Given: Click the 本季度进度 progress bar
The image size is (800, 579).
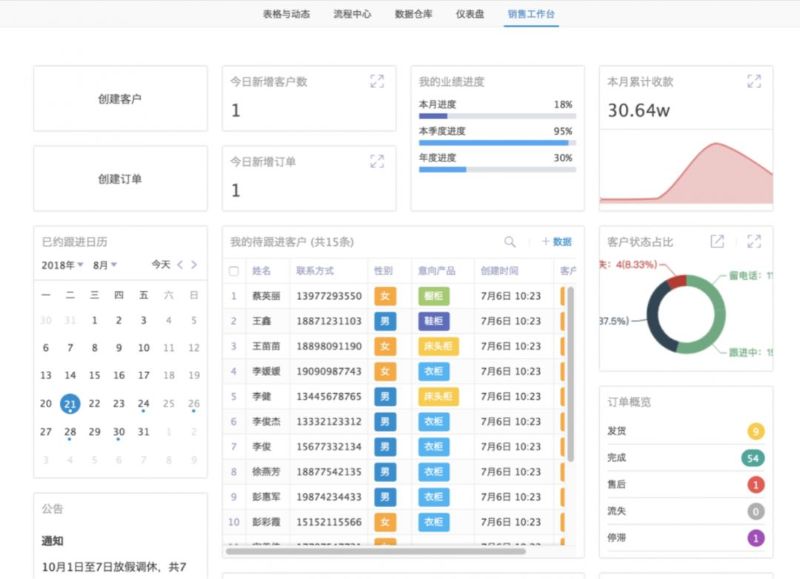Looking at the screenshot, I should [x=497, y=143].
